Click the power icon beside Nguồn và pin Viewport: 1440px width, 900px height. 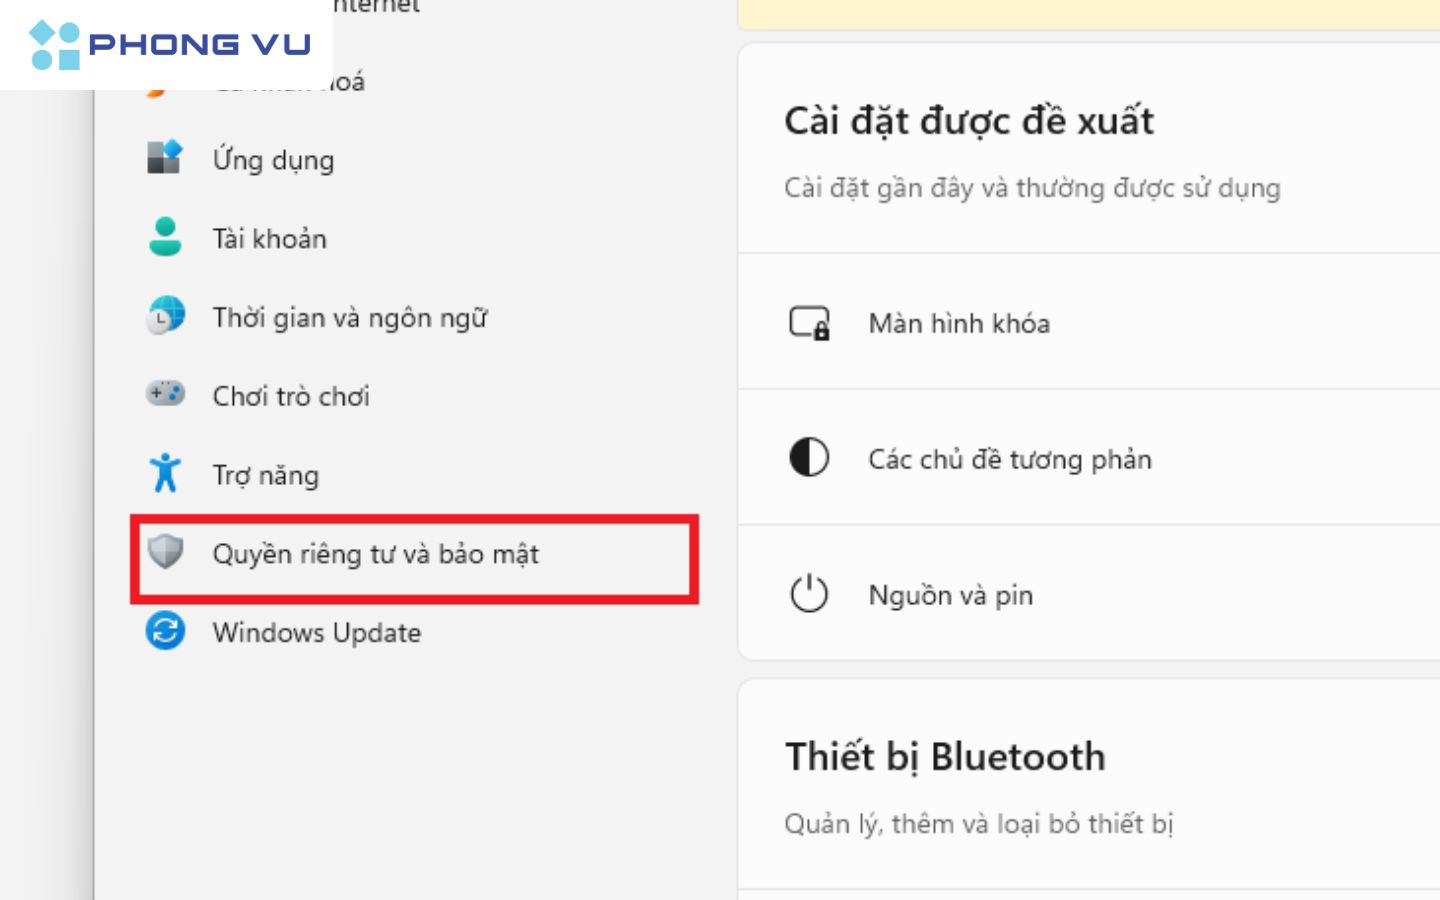[x=809, y=593]
